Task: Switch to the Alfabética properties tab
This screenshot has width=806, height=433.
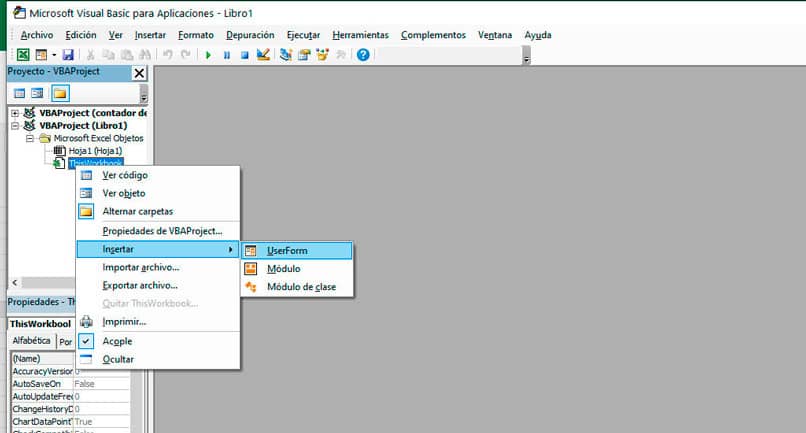Action: [x=31, y=341]
